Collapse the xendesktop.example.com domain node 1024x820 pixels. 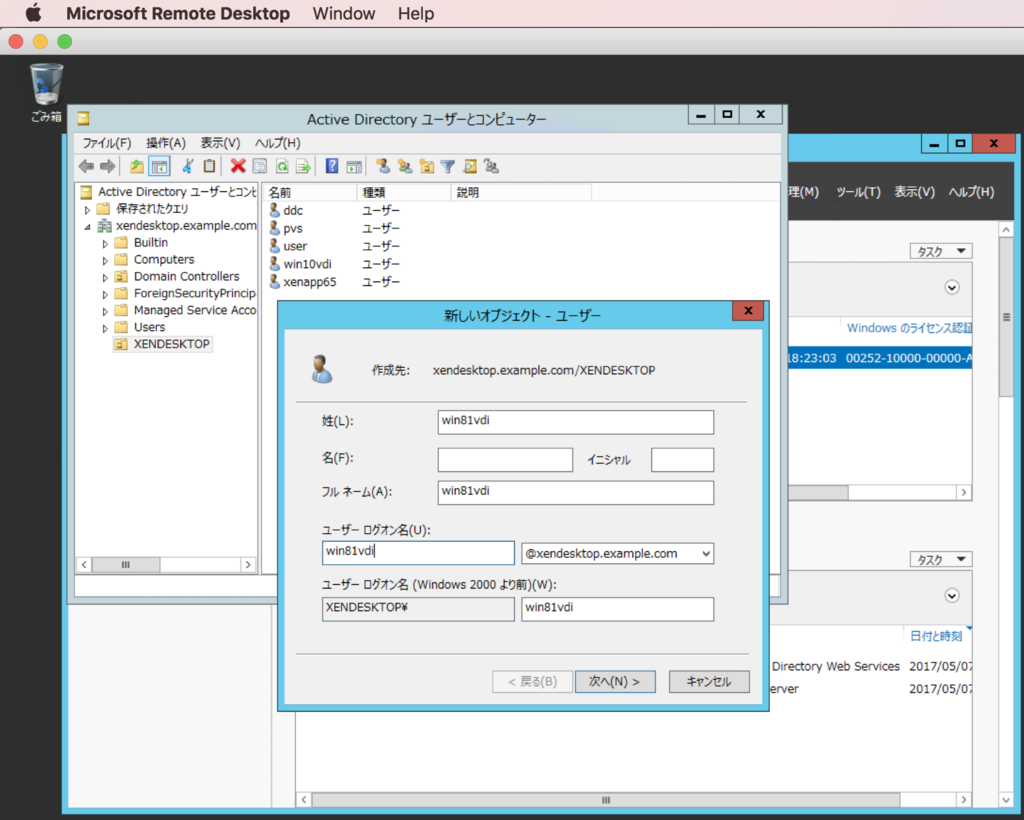88,227
